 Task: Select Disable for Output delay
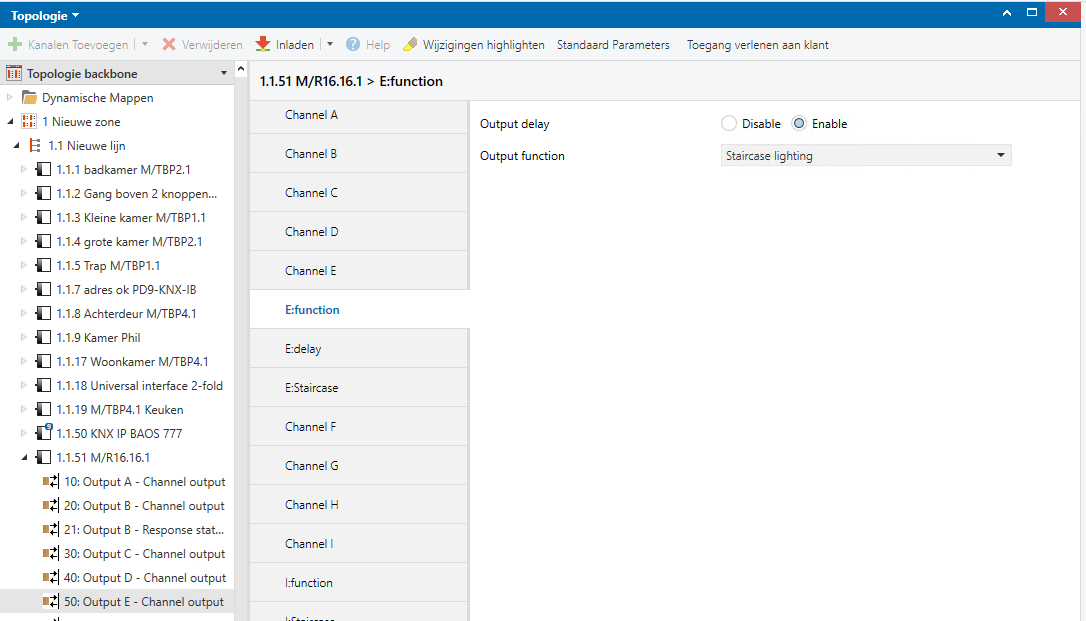point(728,124)
